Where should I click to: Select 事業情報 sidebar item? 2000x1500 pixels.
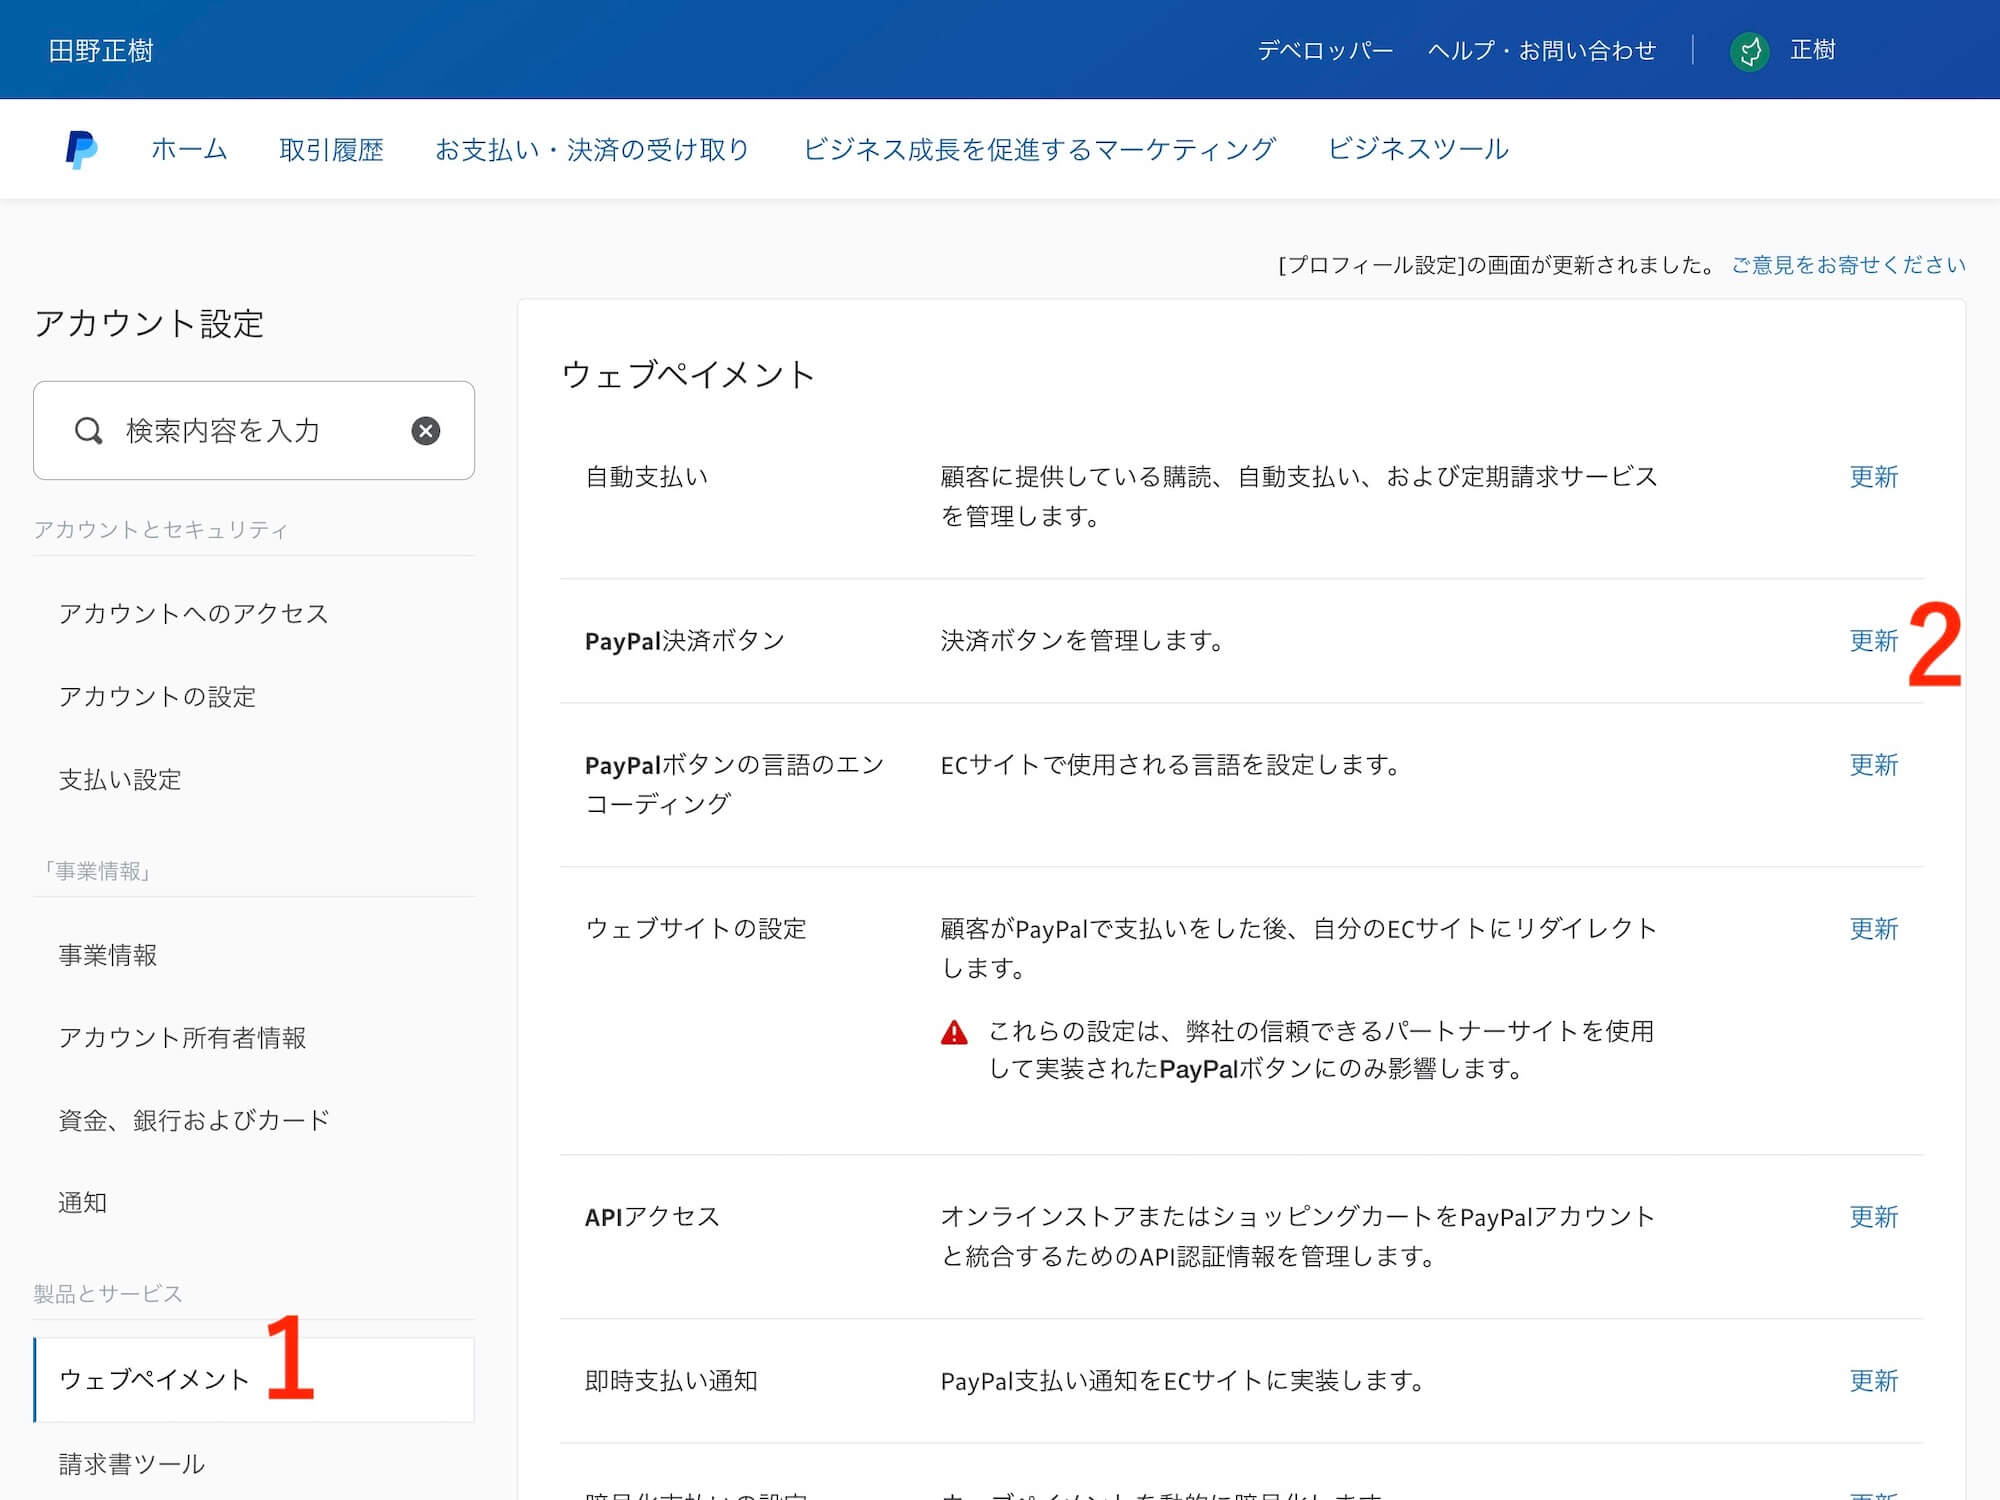108,955
